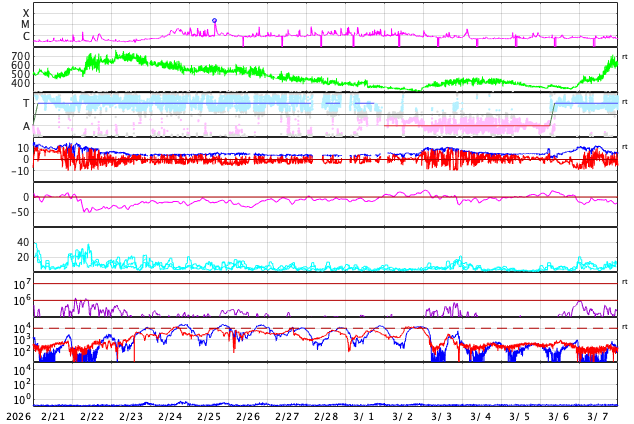Select the 3/ 5 date label

click(520, 416)
